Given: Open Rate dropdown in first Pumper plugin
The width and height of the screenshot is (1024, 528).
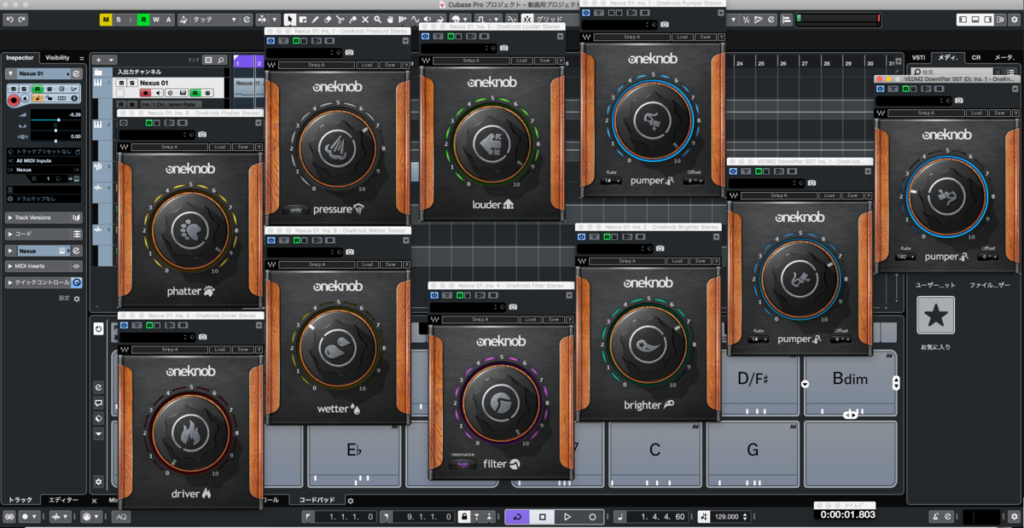Looking at the screenshot, I should click(x=611, y=180).
